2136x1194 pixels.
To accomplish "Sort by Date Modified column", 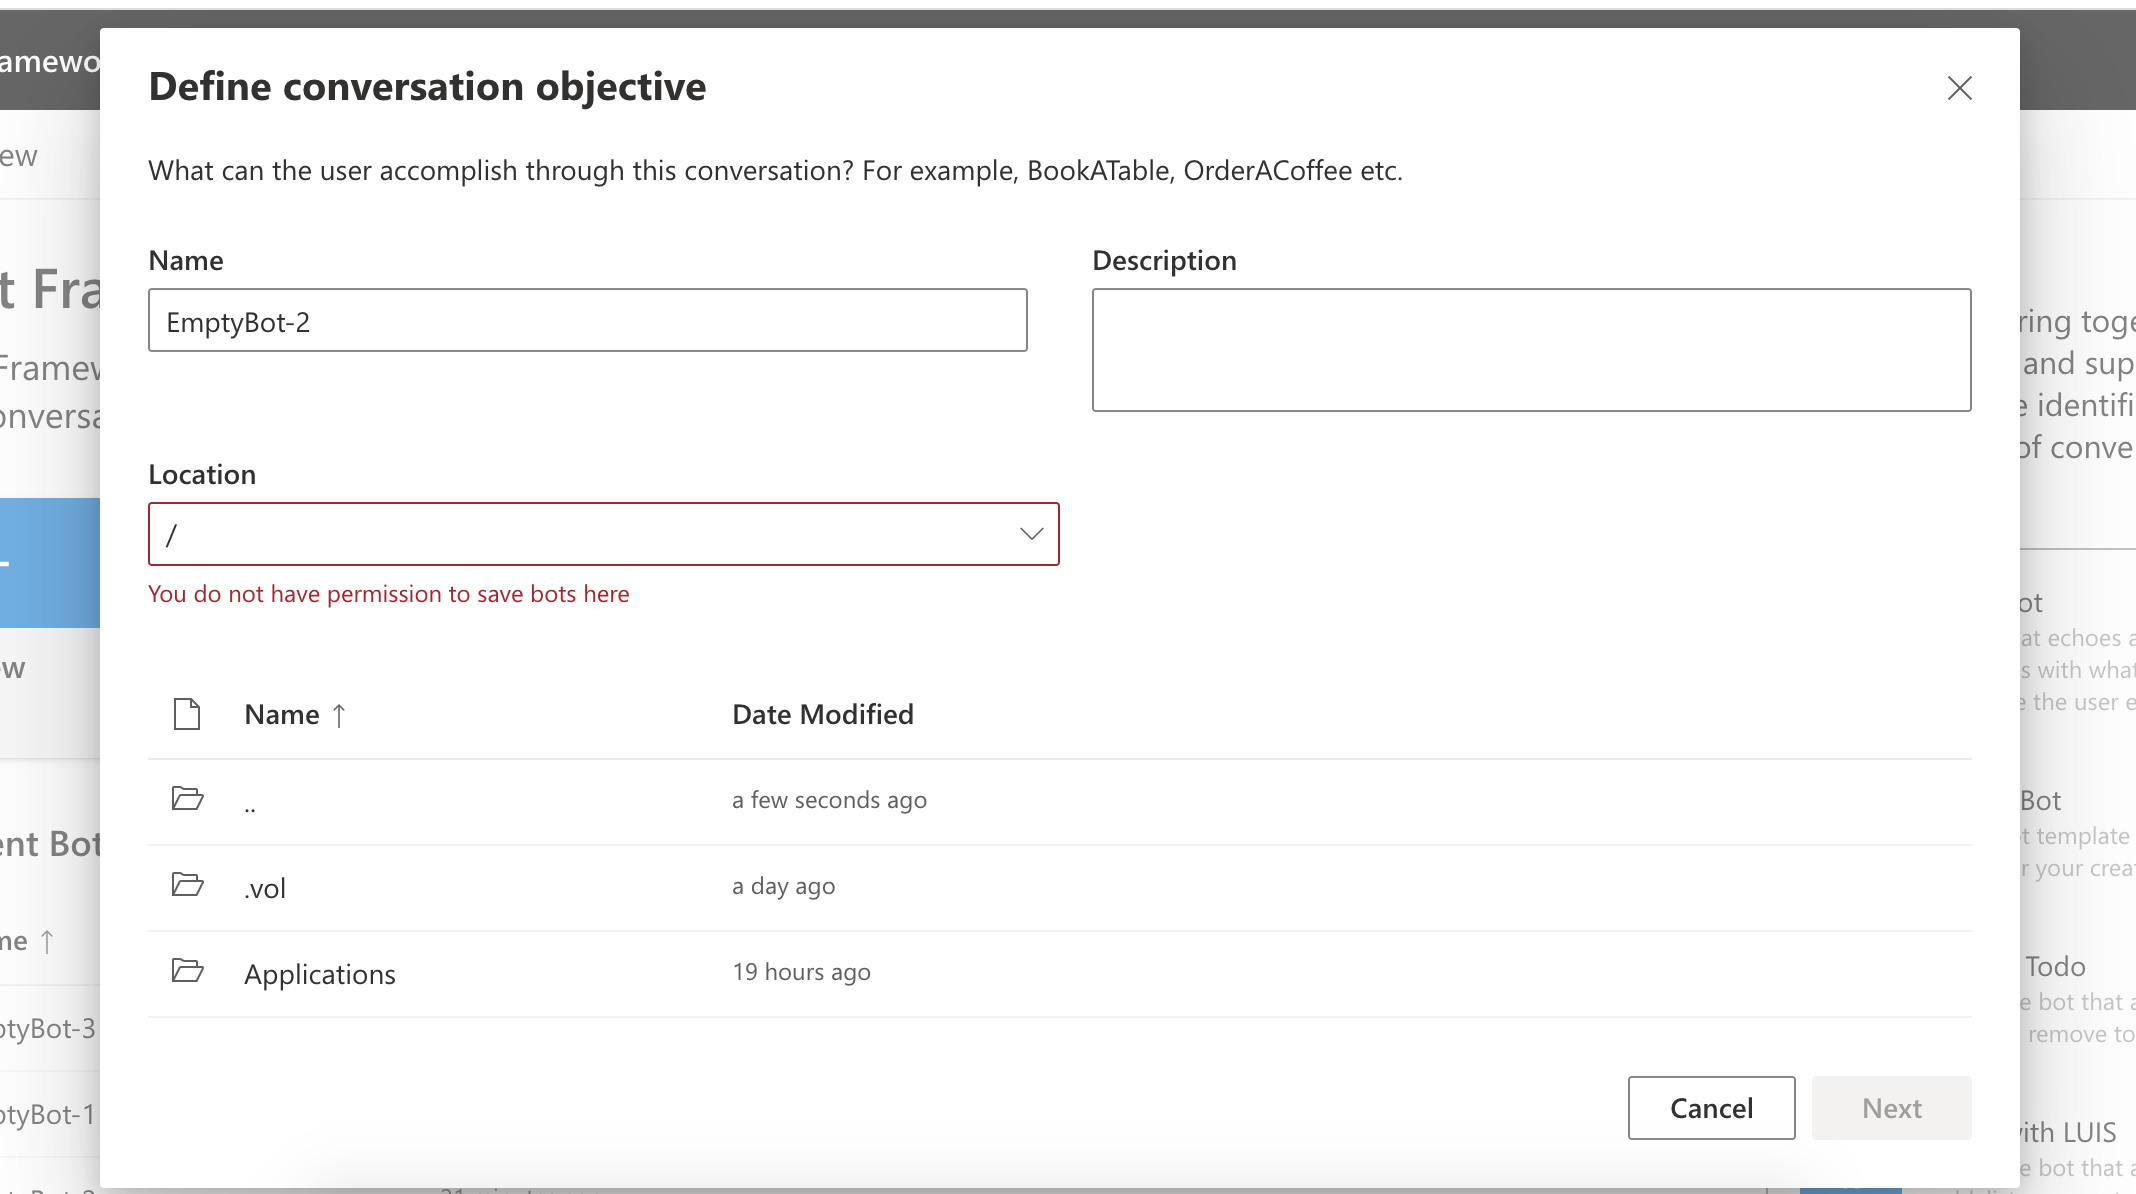I will [822, 714].
